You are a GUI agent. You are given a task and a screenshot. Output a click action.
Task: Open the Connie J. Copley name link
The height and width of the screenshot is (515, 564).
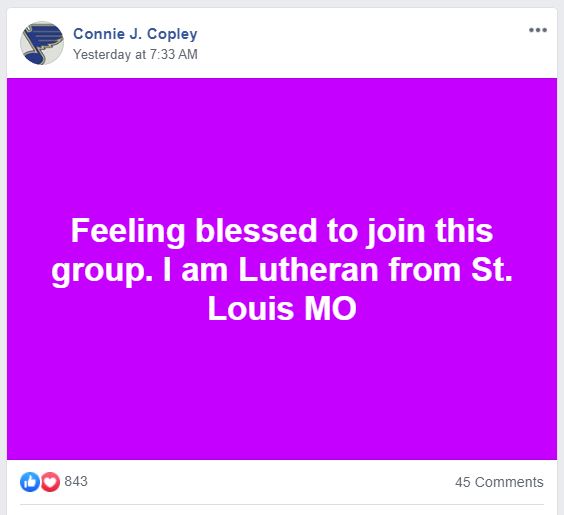click(x=135, y=34)
